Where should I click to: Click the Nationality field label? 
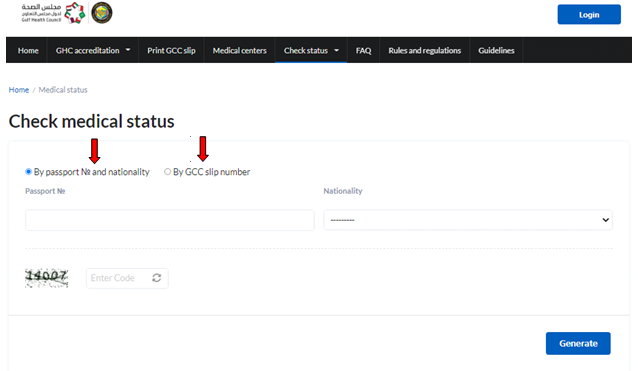point(343,191)
